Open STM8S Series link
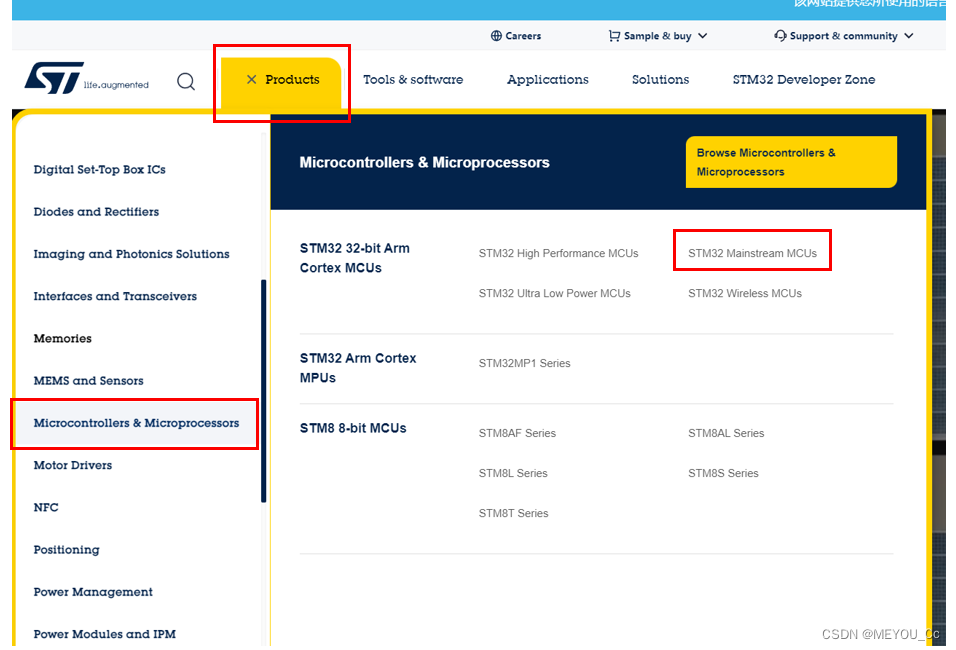 click(x=723, y=473)
